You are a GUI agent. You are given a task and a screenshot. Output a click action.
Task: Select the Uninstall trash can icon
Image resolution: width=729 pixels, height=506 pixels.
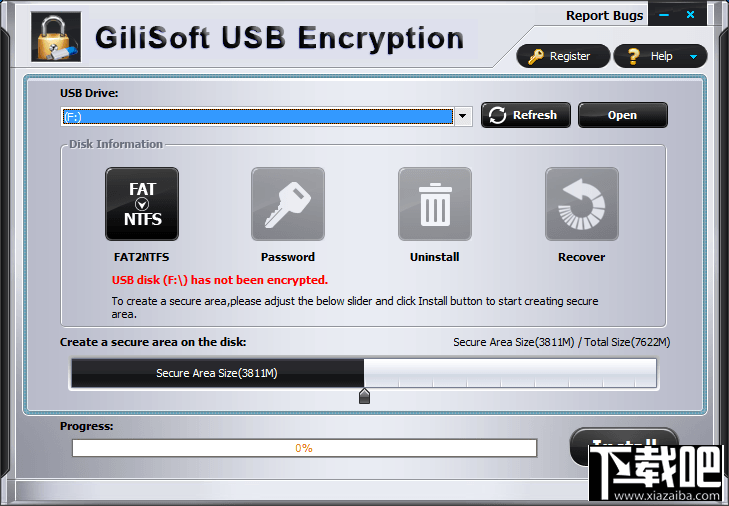coord(435,204)
